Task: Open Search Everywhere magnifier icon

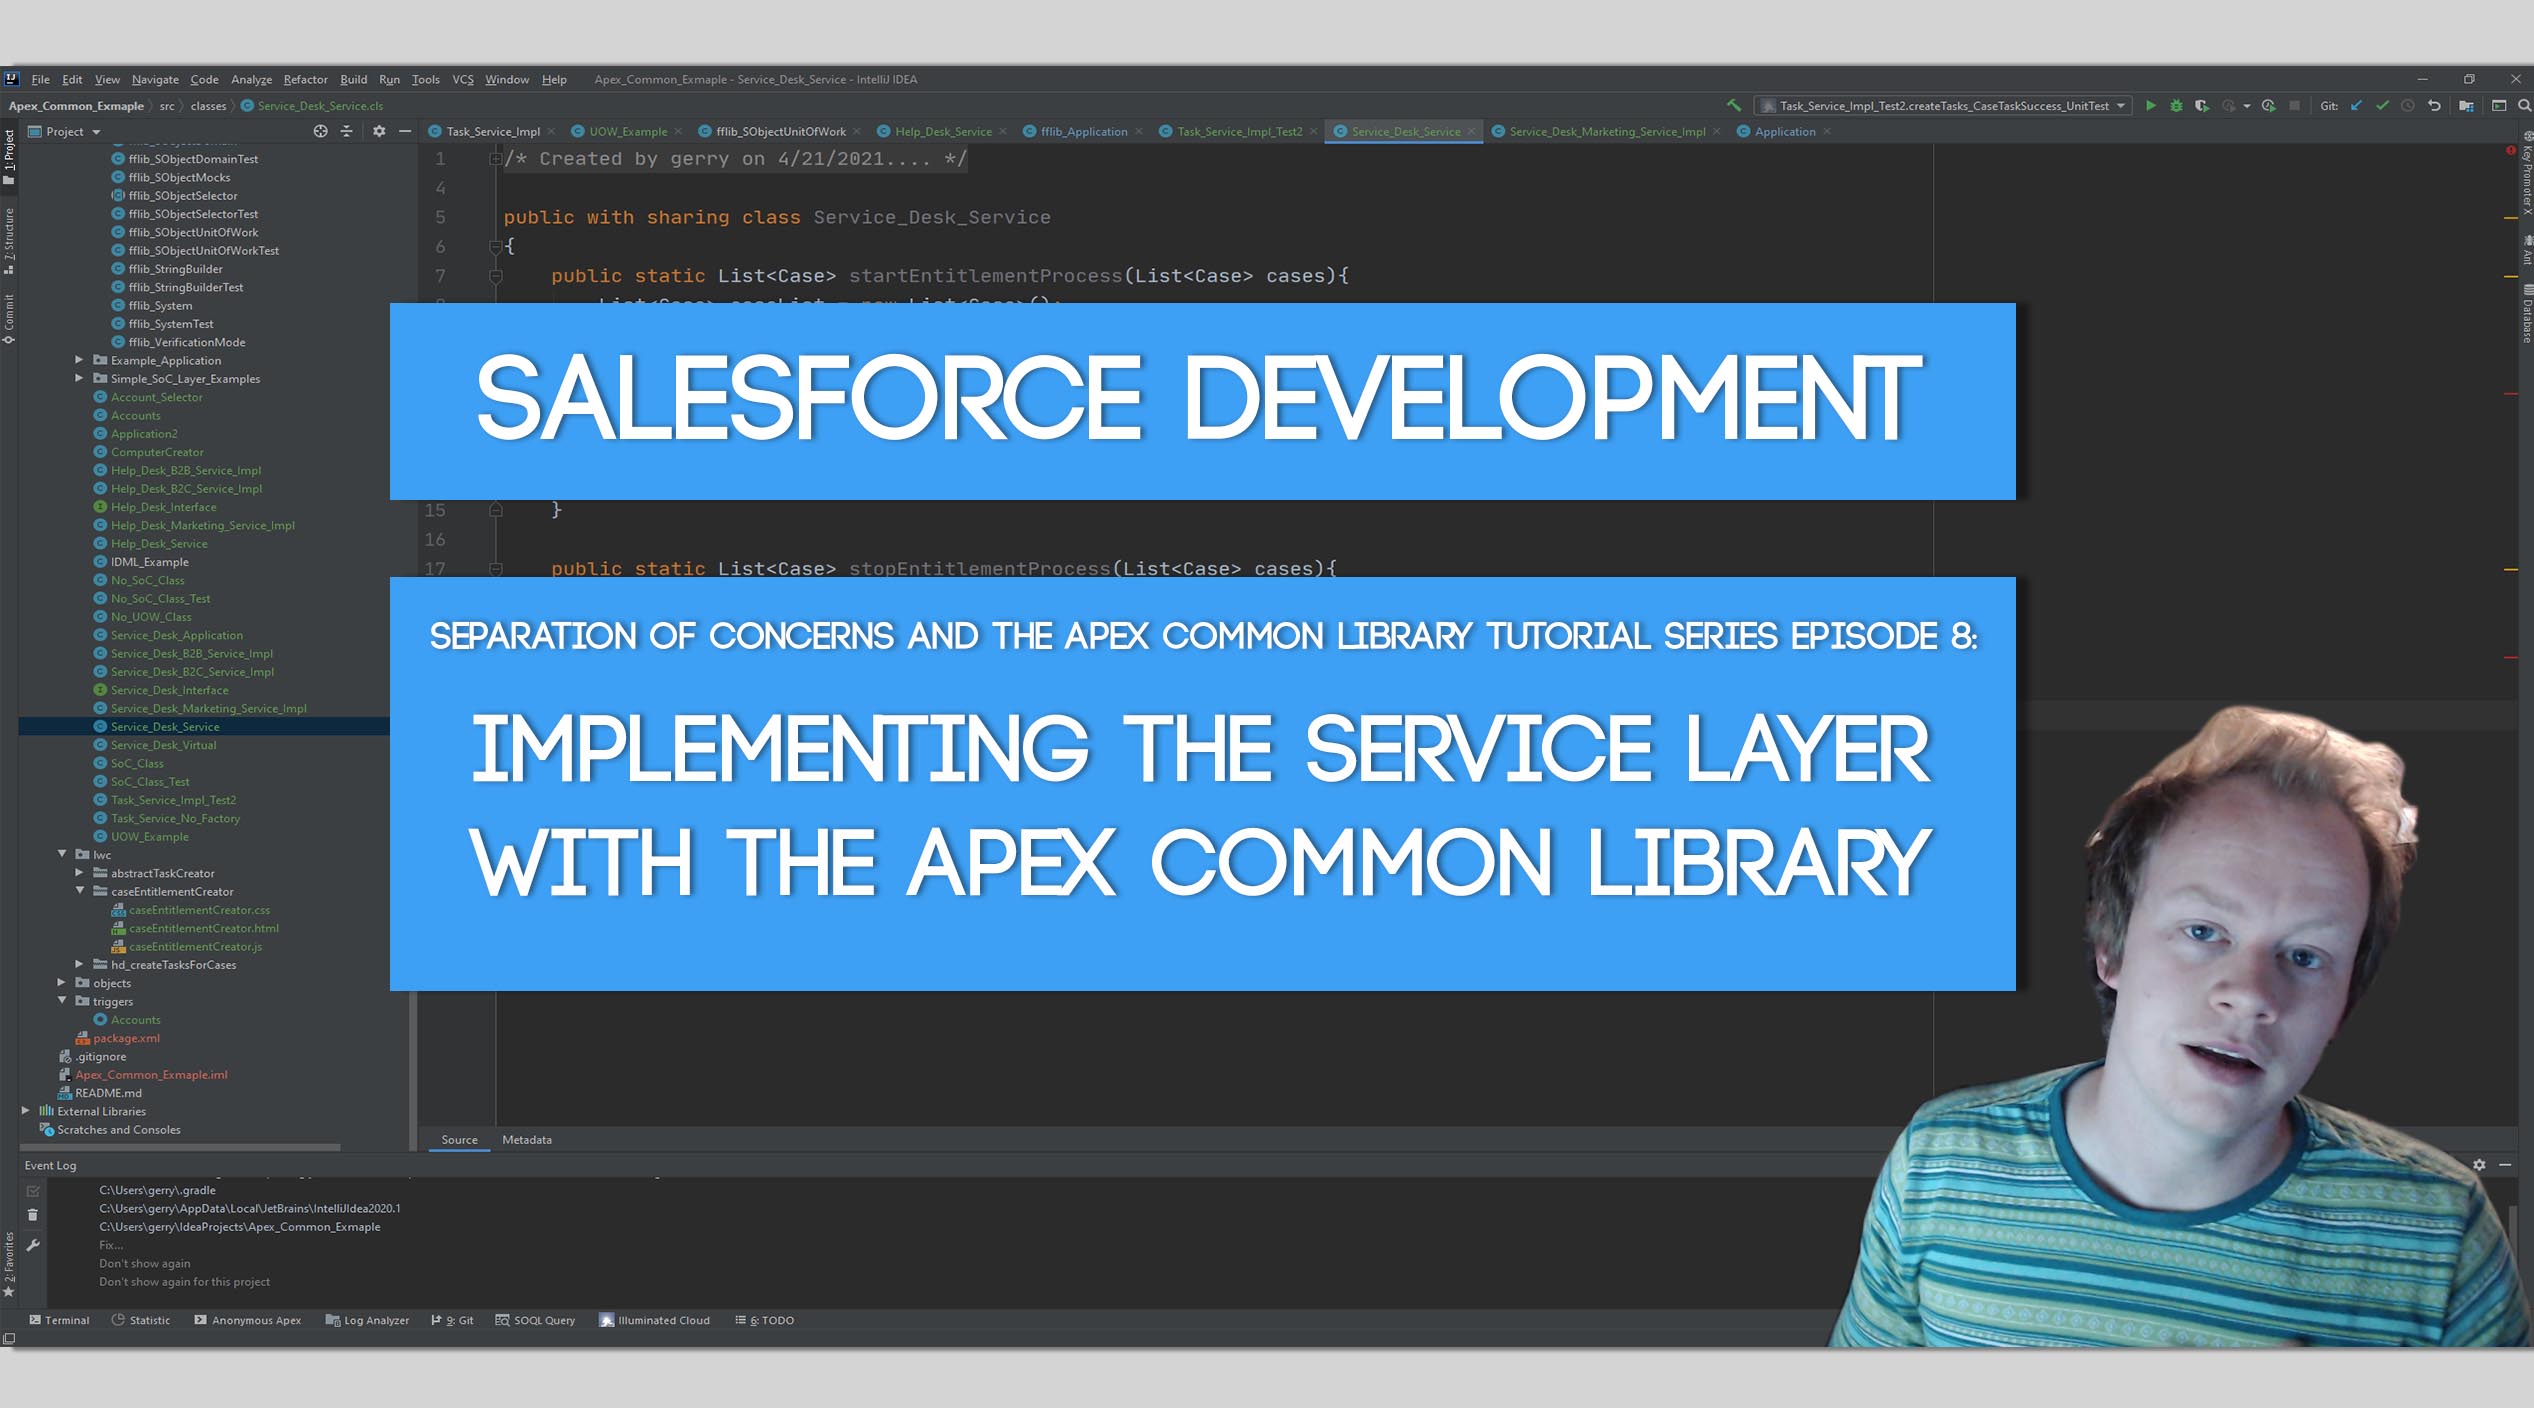Action: [x=2523, y=106]
